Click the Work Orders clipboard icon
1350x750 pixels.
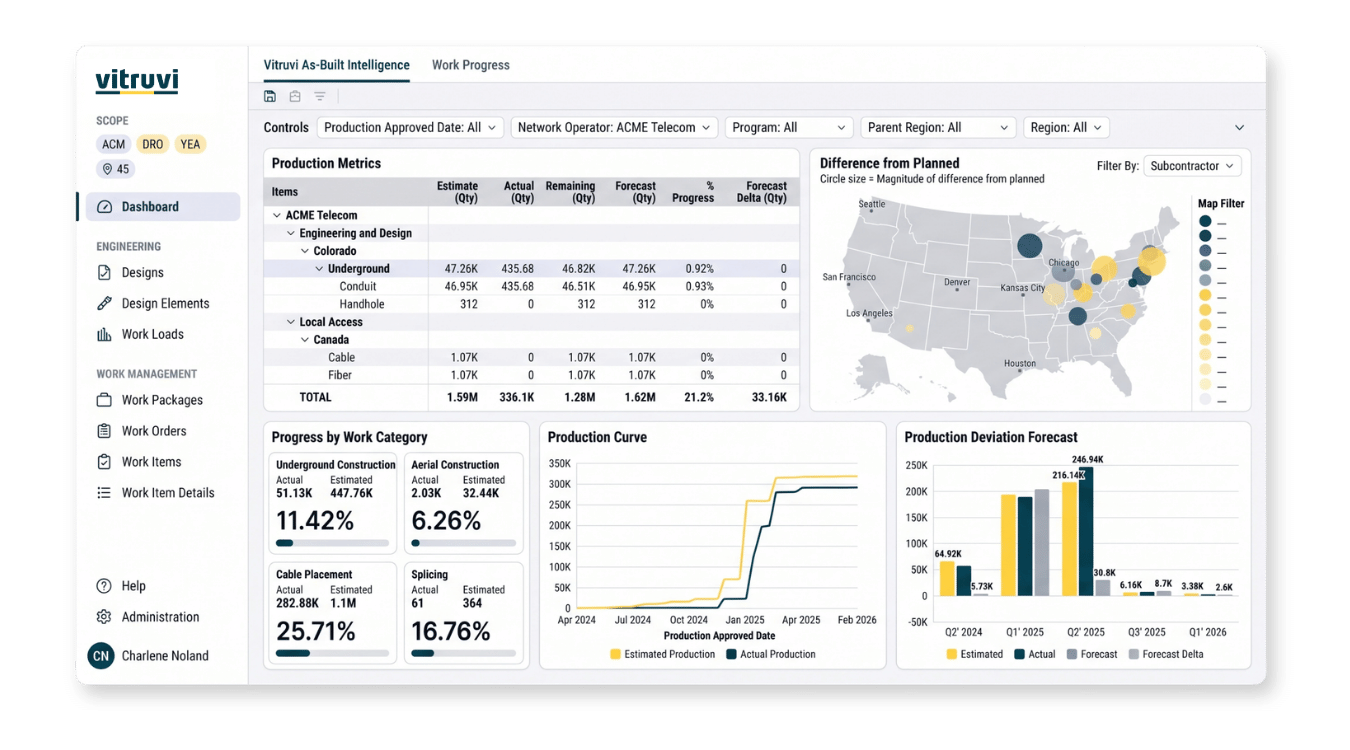[104, 431]
